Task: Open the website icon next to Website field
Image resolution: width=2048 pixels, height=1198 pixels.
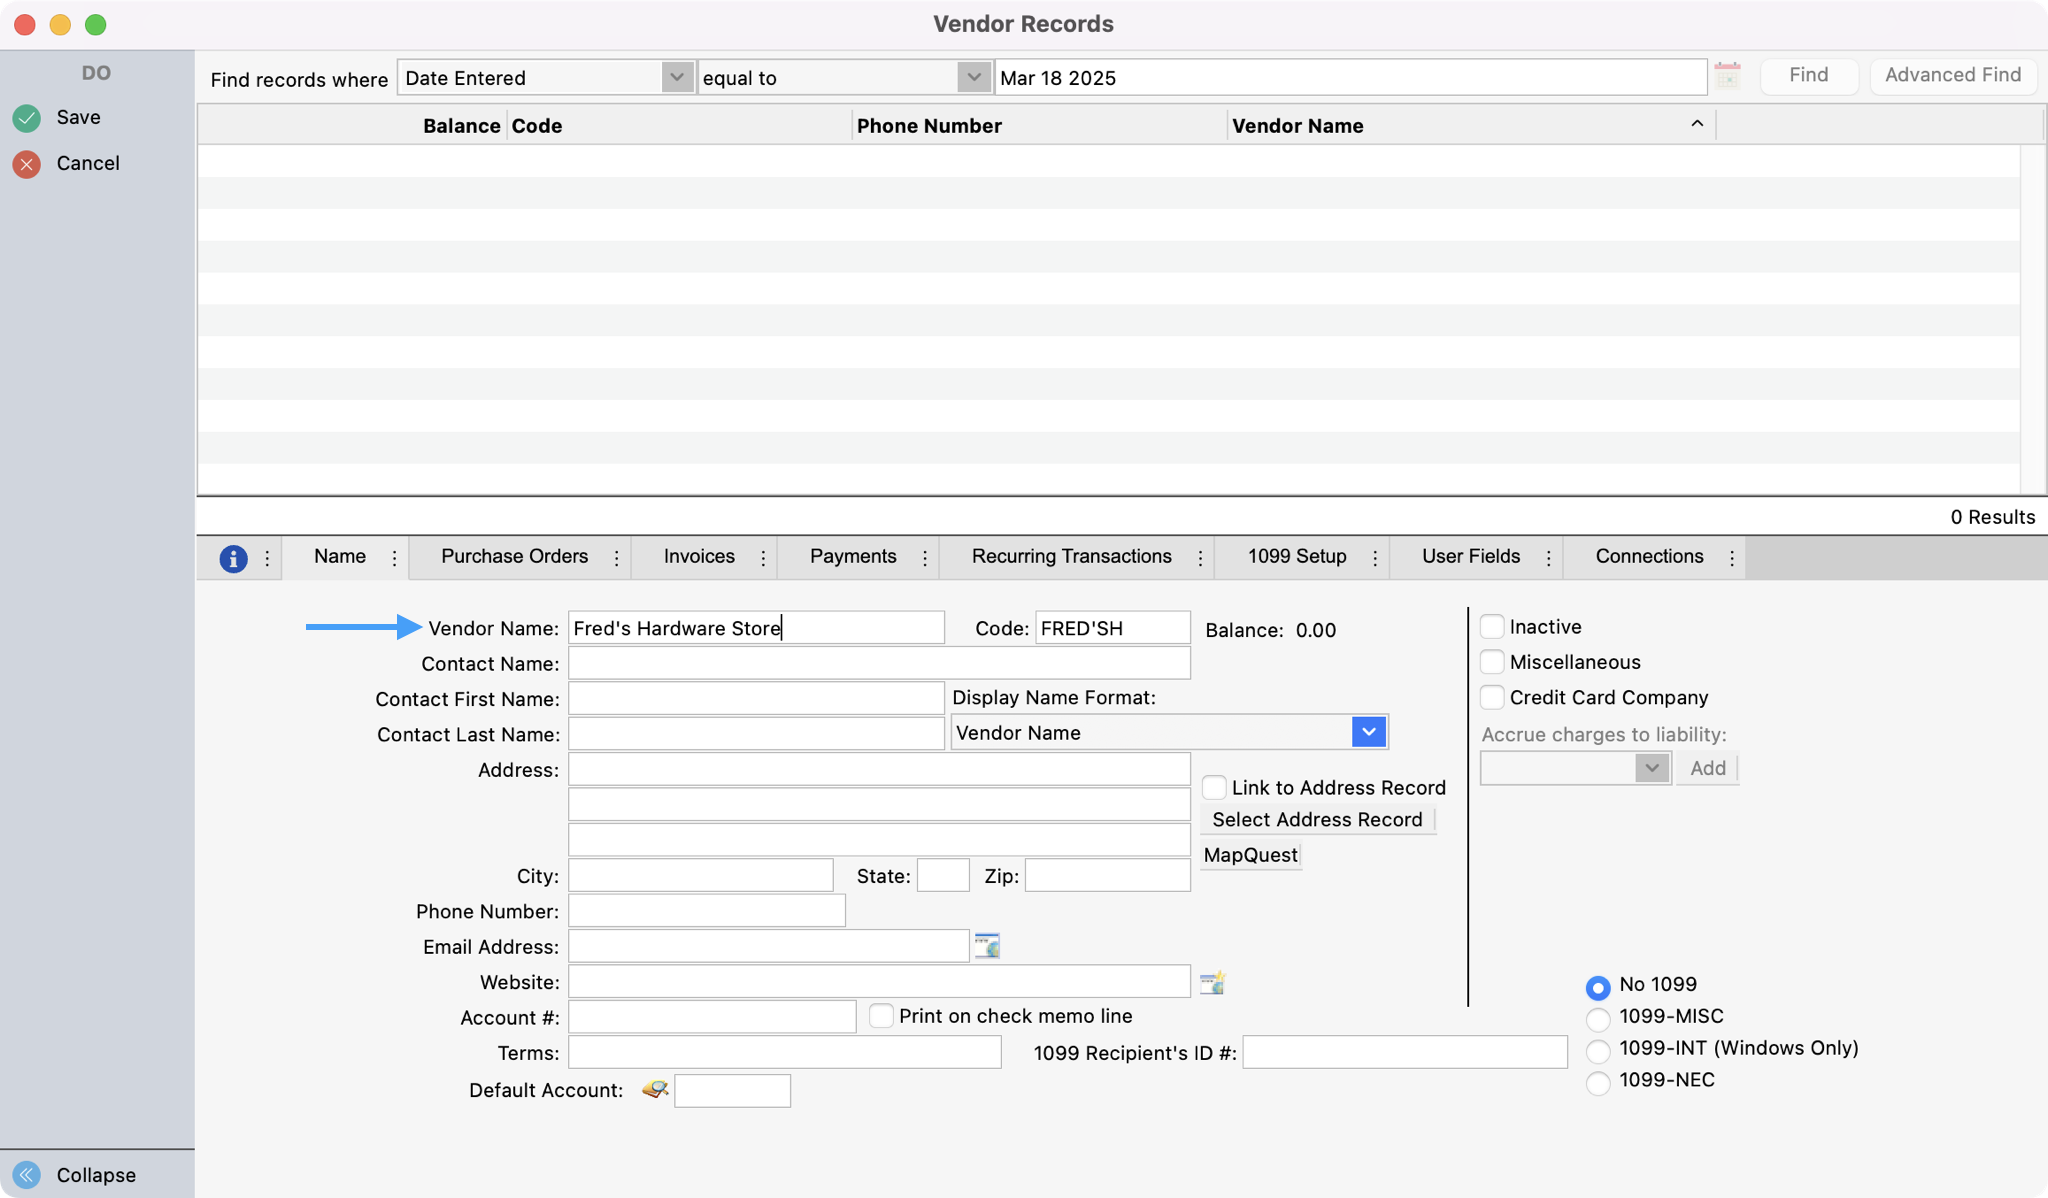Action: 1212,982
